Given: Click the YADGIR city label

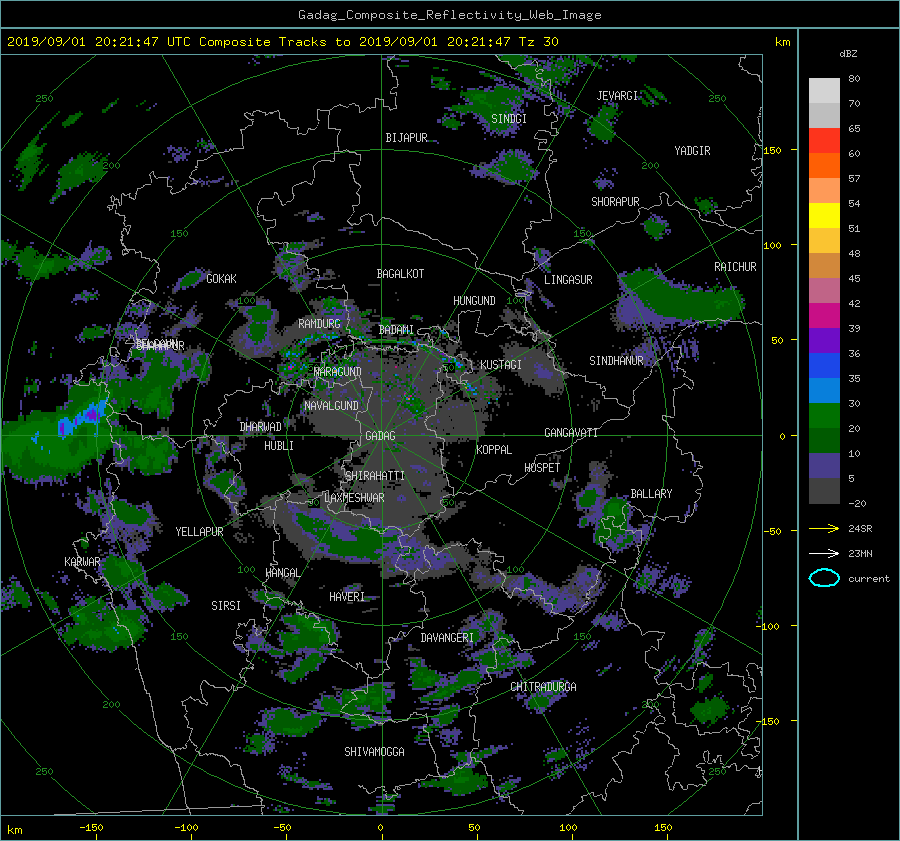Looking at the screenshot, I should tap(692, 151).
